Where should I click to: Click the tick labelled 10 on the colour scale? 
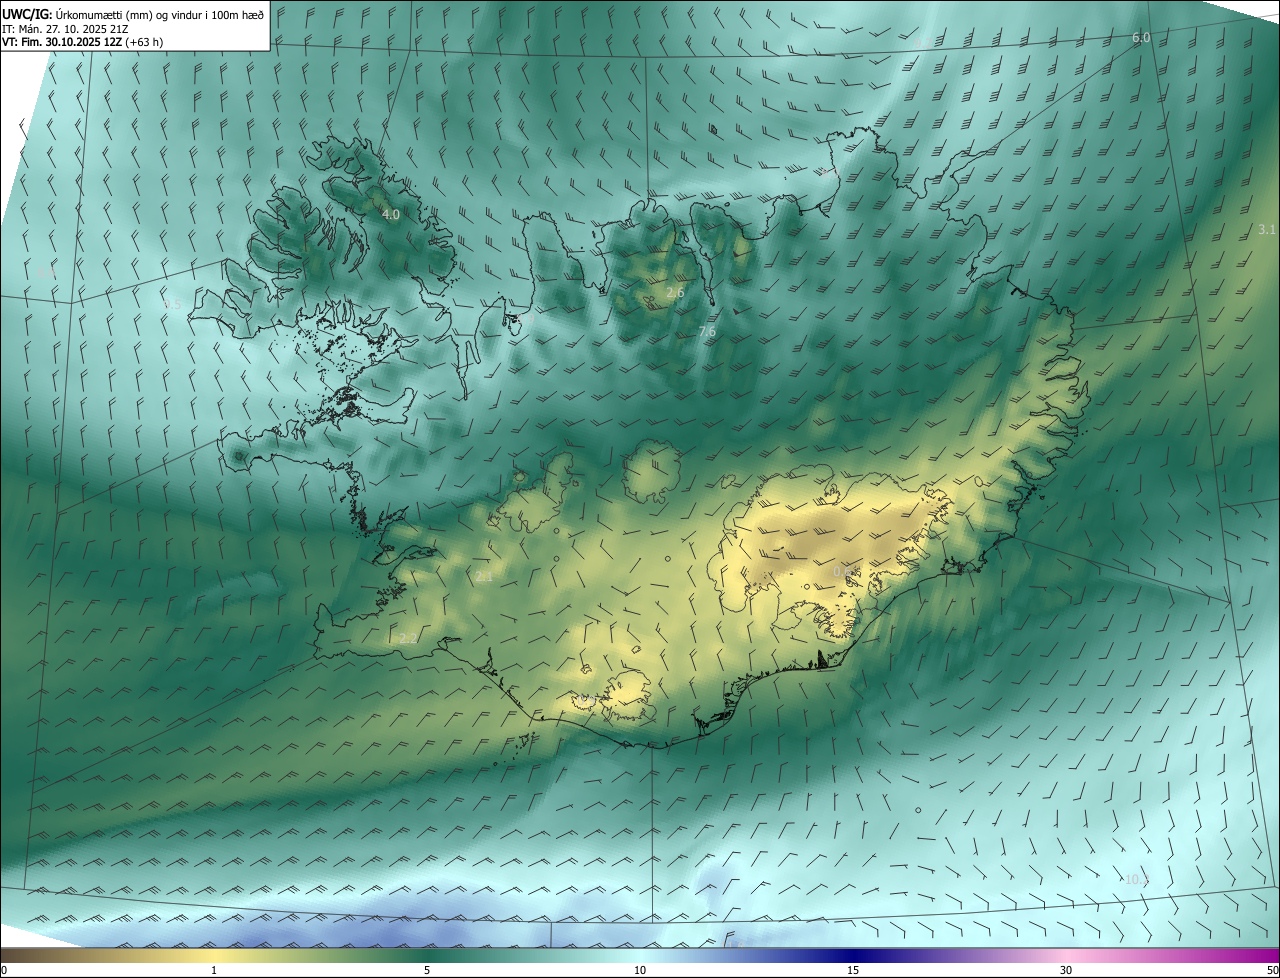(640, 970)
